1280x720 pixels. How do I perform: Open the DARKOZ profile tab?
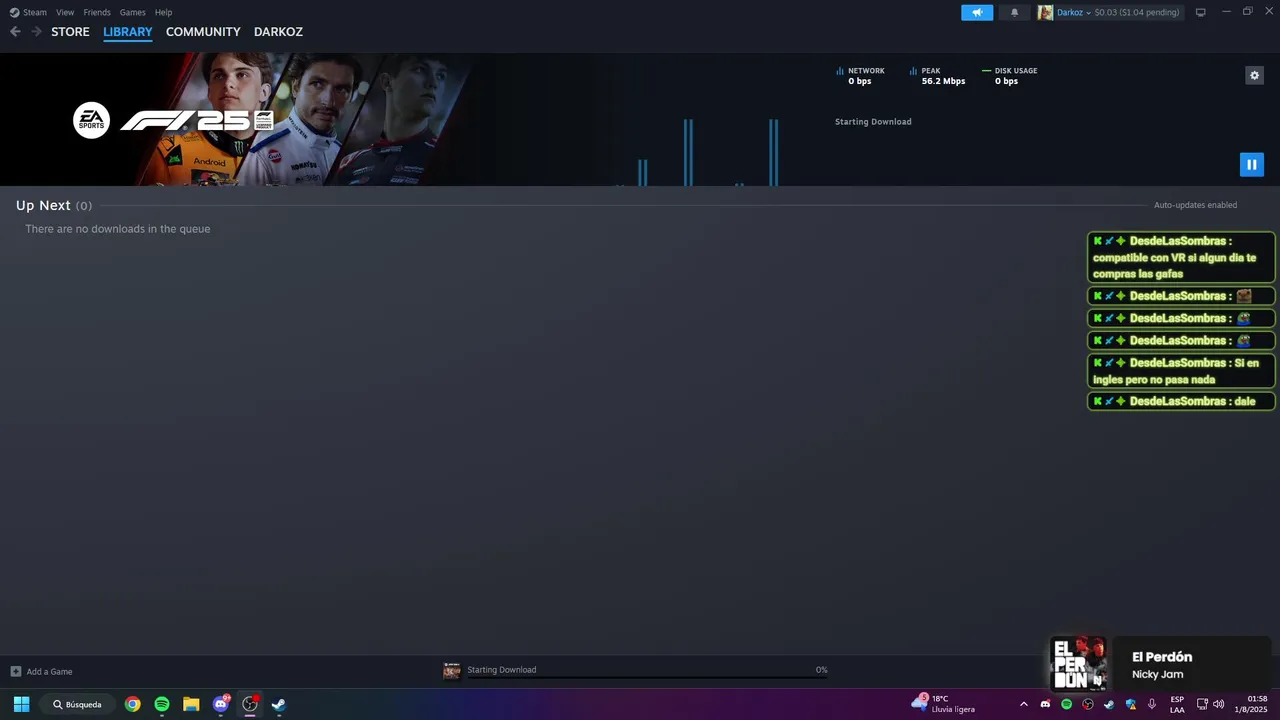tap(278, 31)
